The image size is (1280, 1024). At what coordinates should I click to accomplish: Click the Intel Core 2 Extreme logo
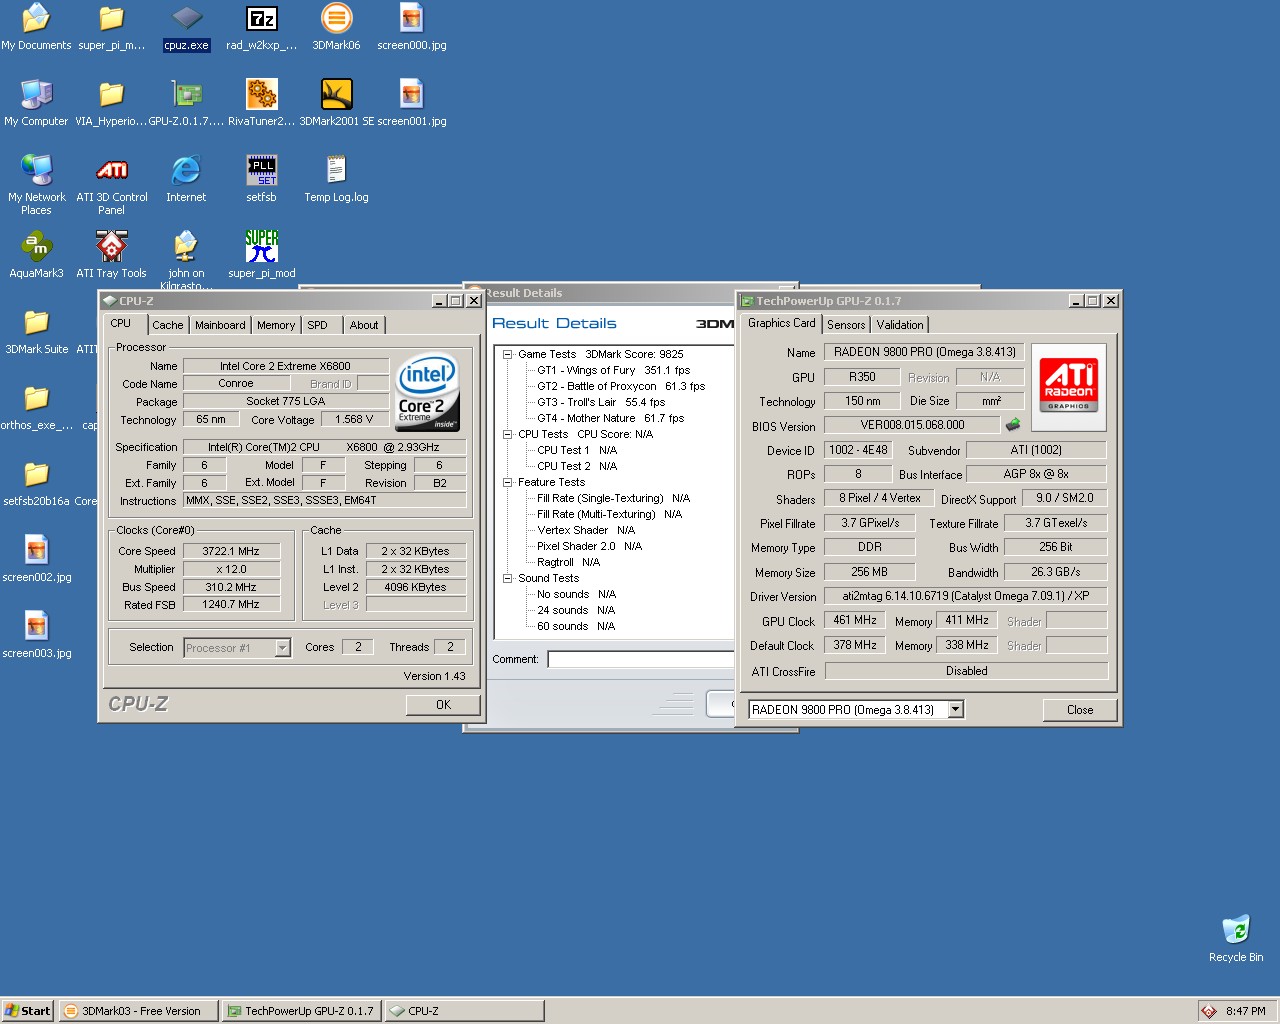click(x=428, y=392)
